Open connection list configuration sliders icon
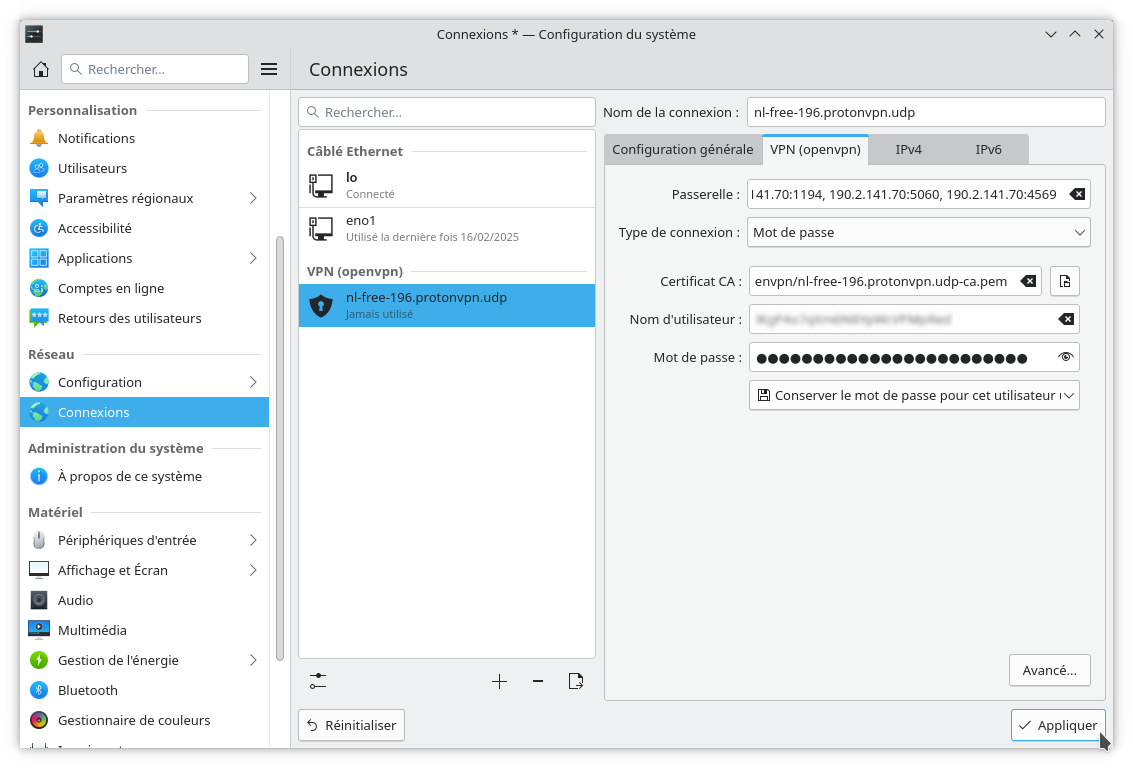This screenshot has height=768, width=1133. tap(318, 681)
